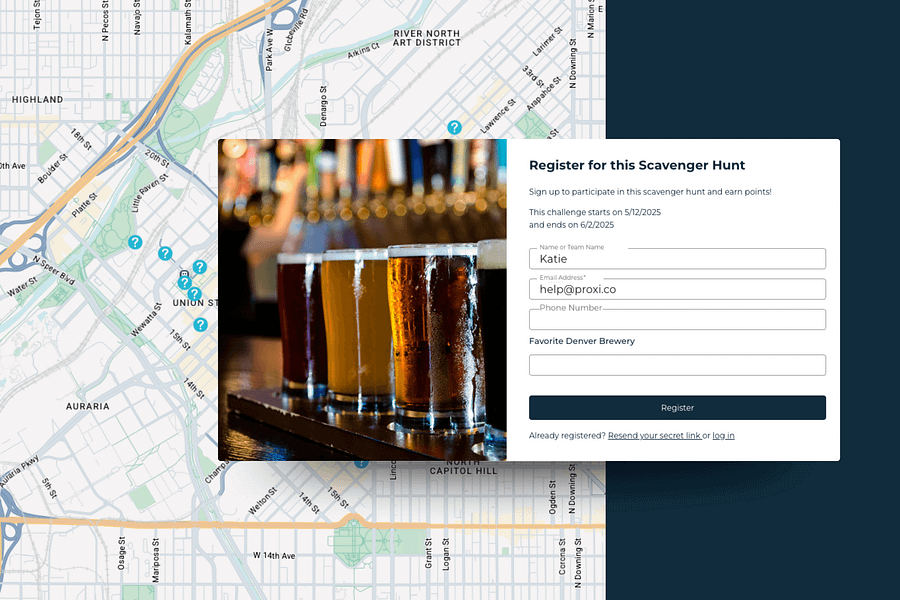Open the question-mark marker near Lawrence St
The width and height of the screenshot is (900, 600).
tap(454, 127)
